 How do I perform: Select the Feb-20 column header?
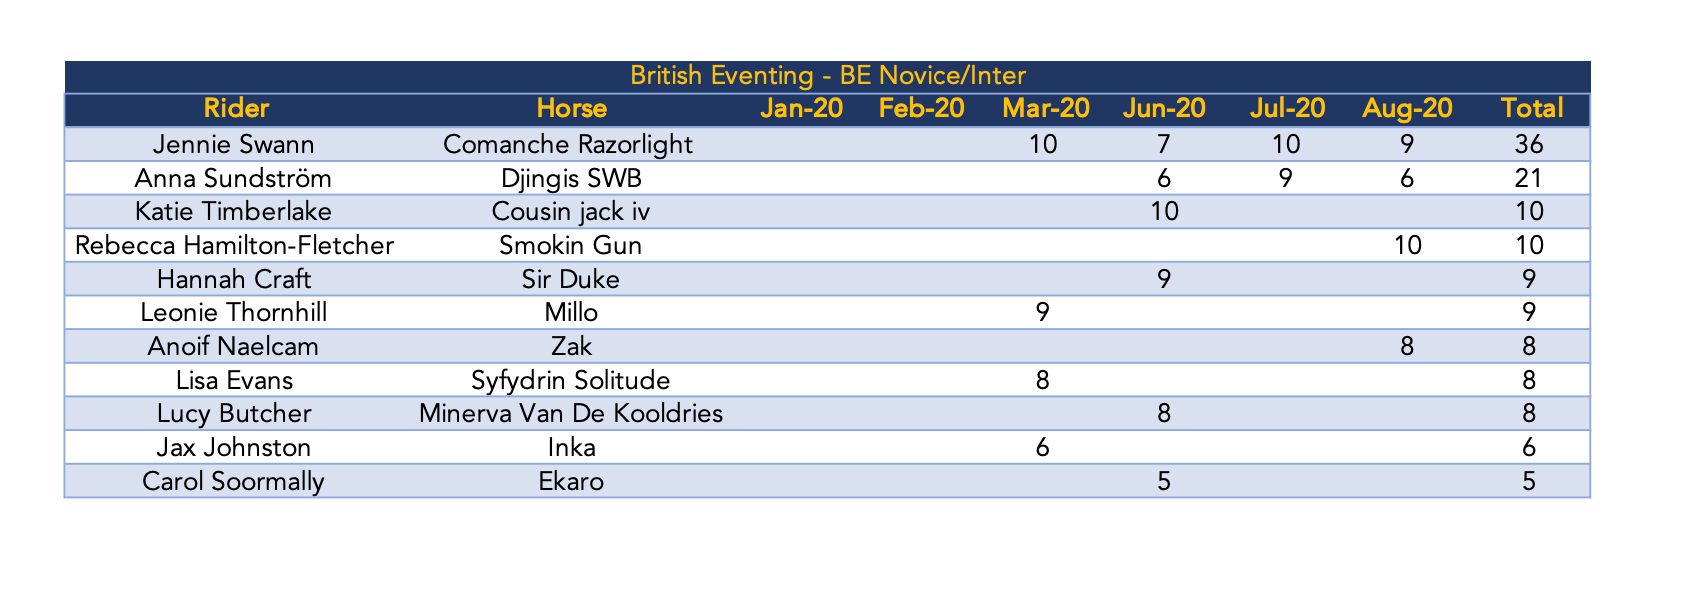click(921, 108)
